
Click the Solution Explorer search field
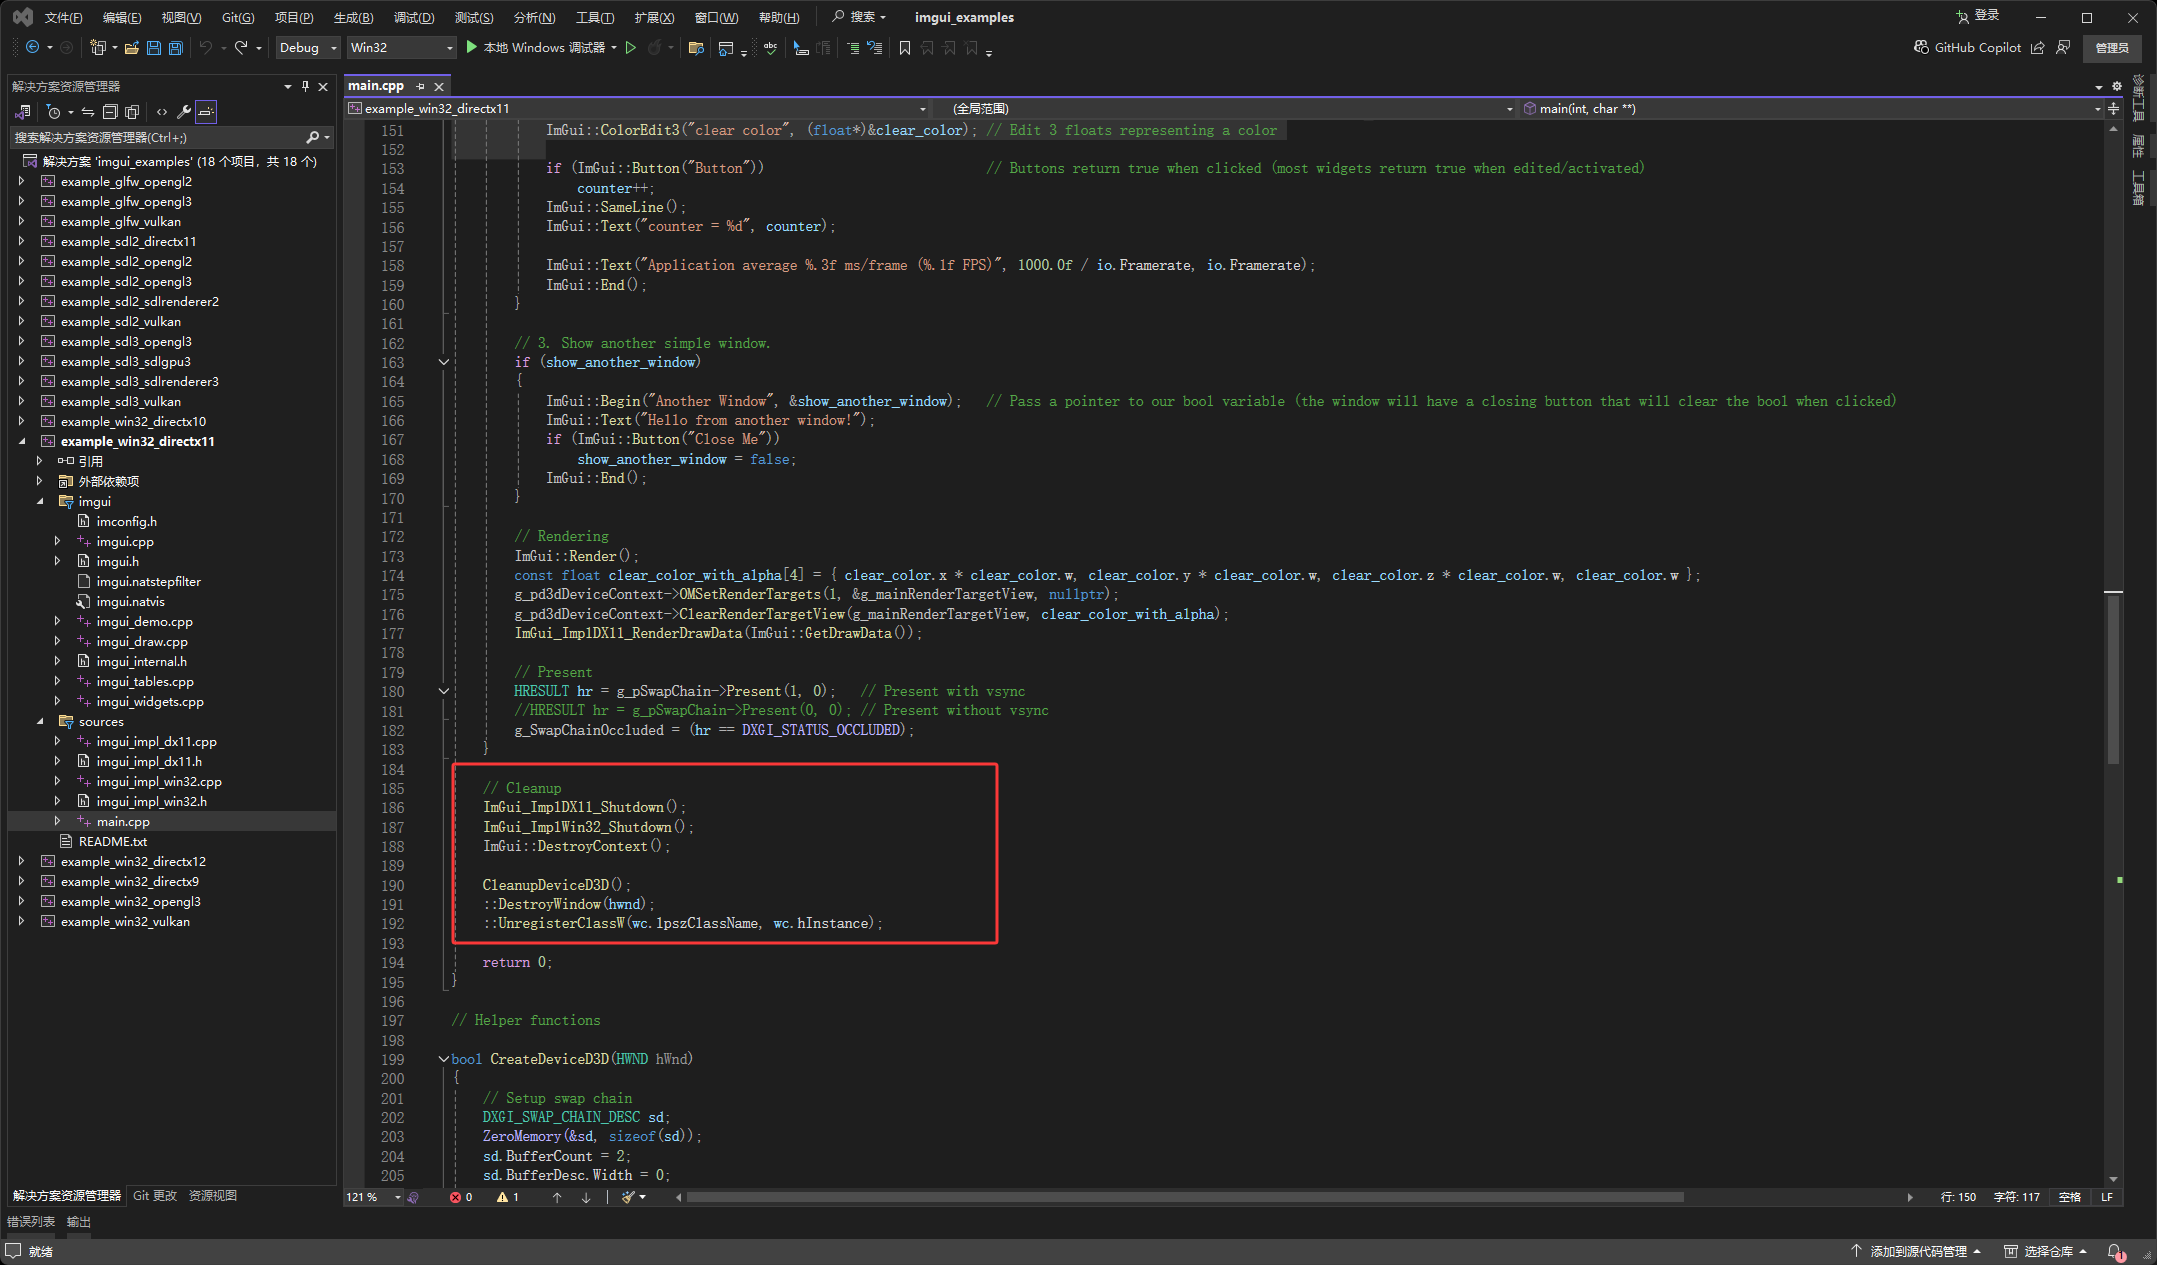click(x=170, y=137)
